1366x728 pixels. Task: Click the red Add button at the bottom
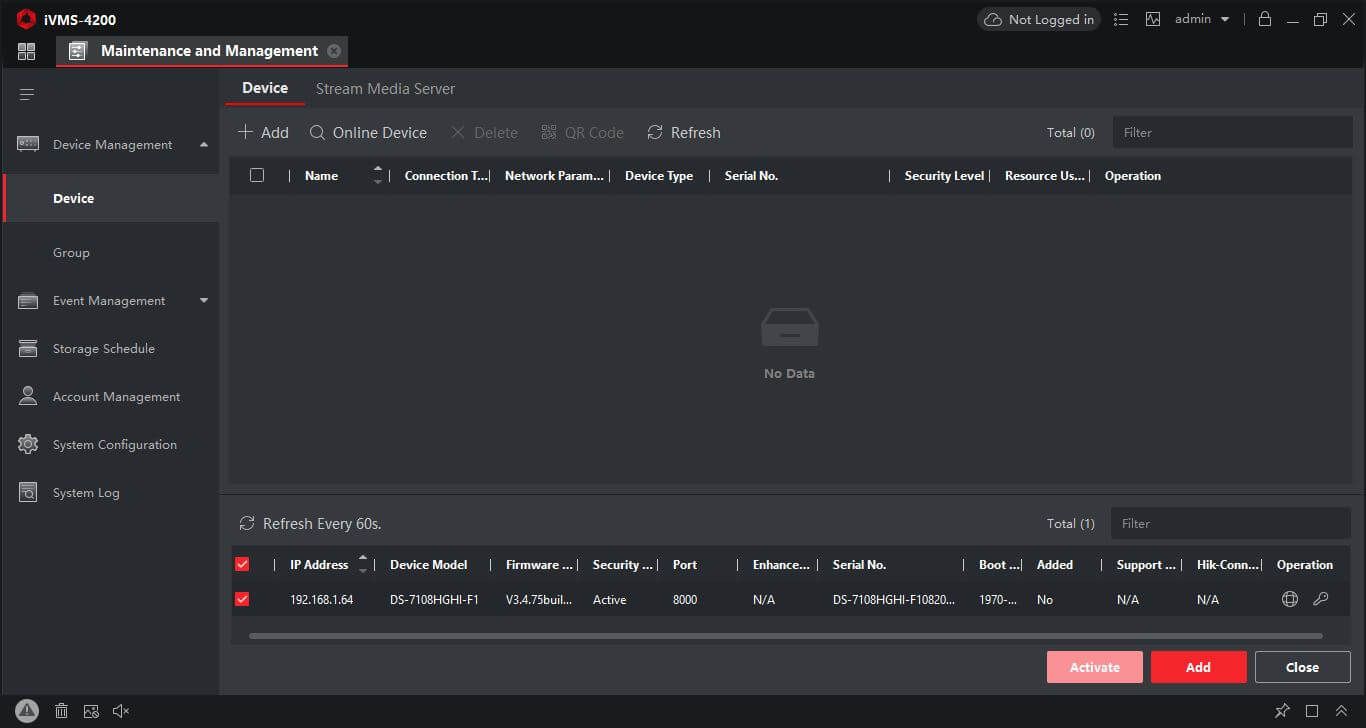(x=1198, y=667)
